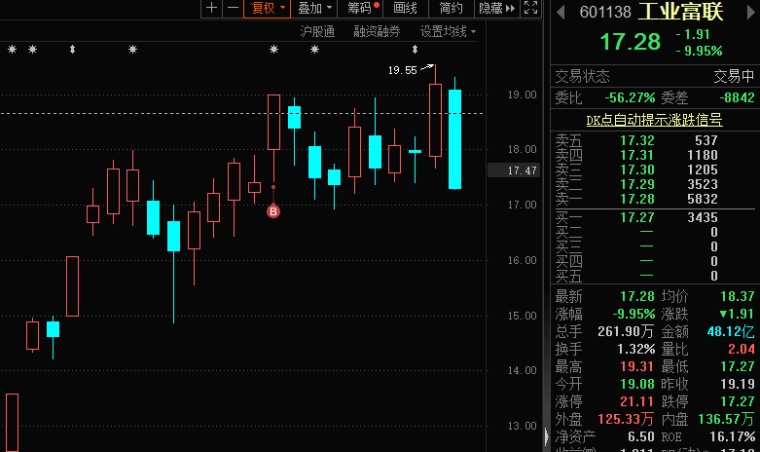760x452 pixels.
Task: Click the 量比 value 2.04
Action: point(741,349)
